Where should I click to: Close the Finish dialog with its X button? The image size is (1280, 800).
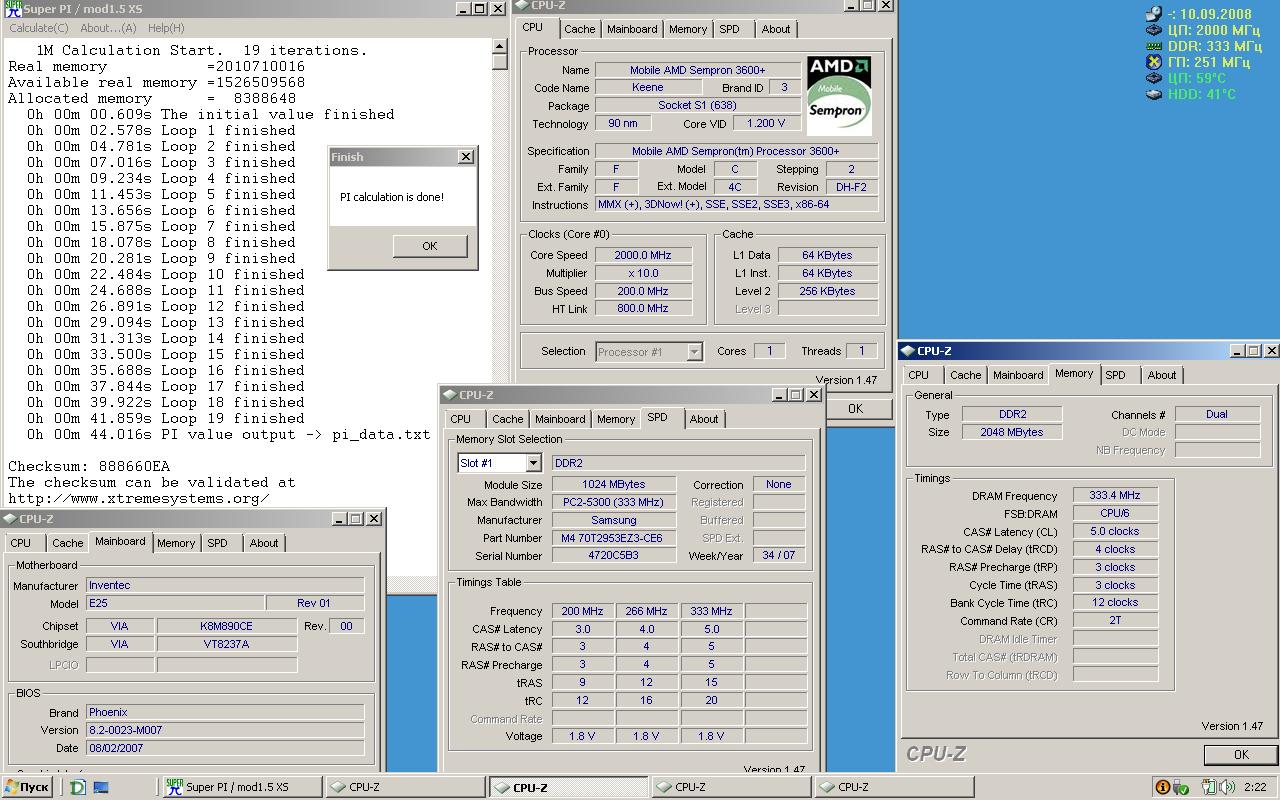(465, 157)
